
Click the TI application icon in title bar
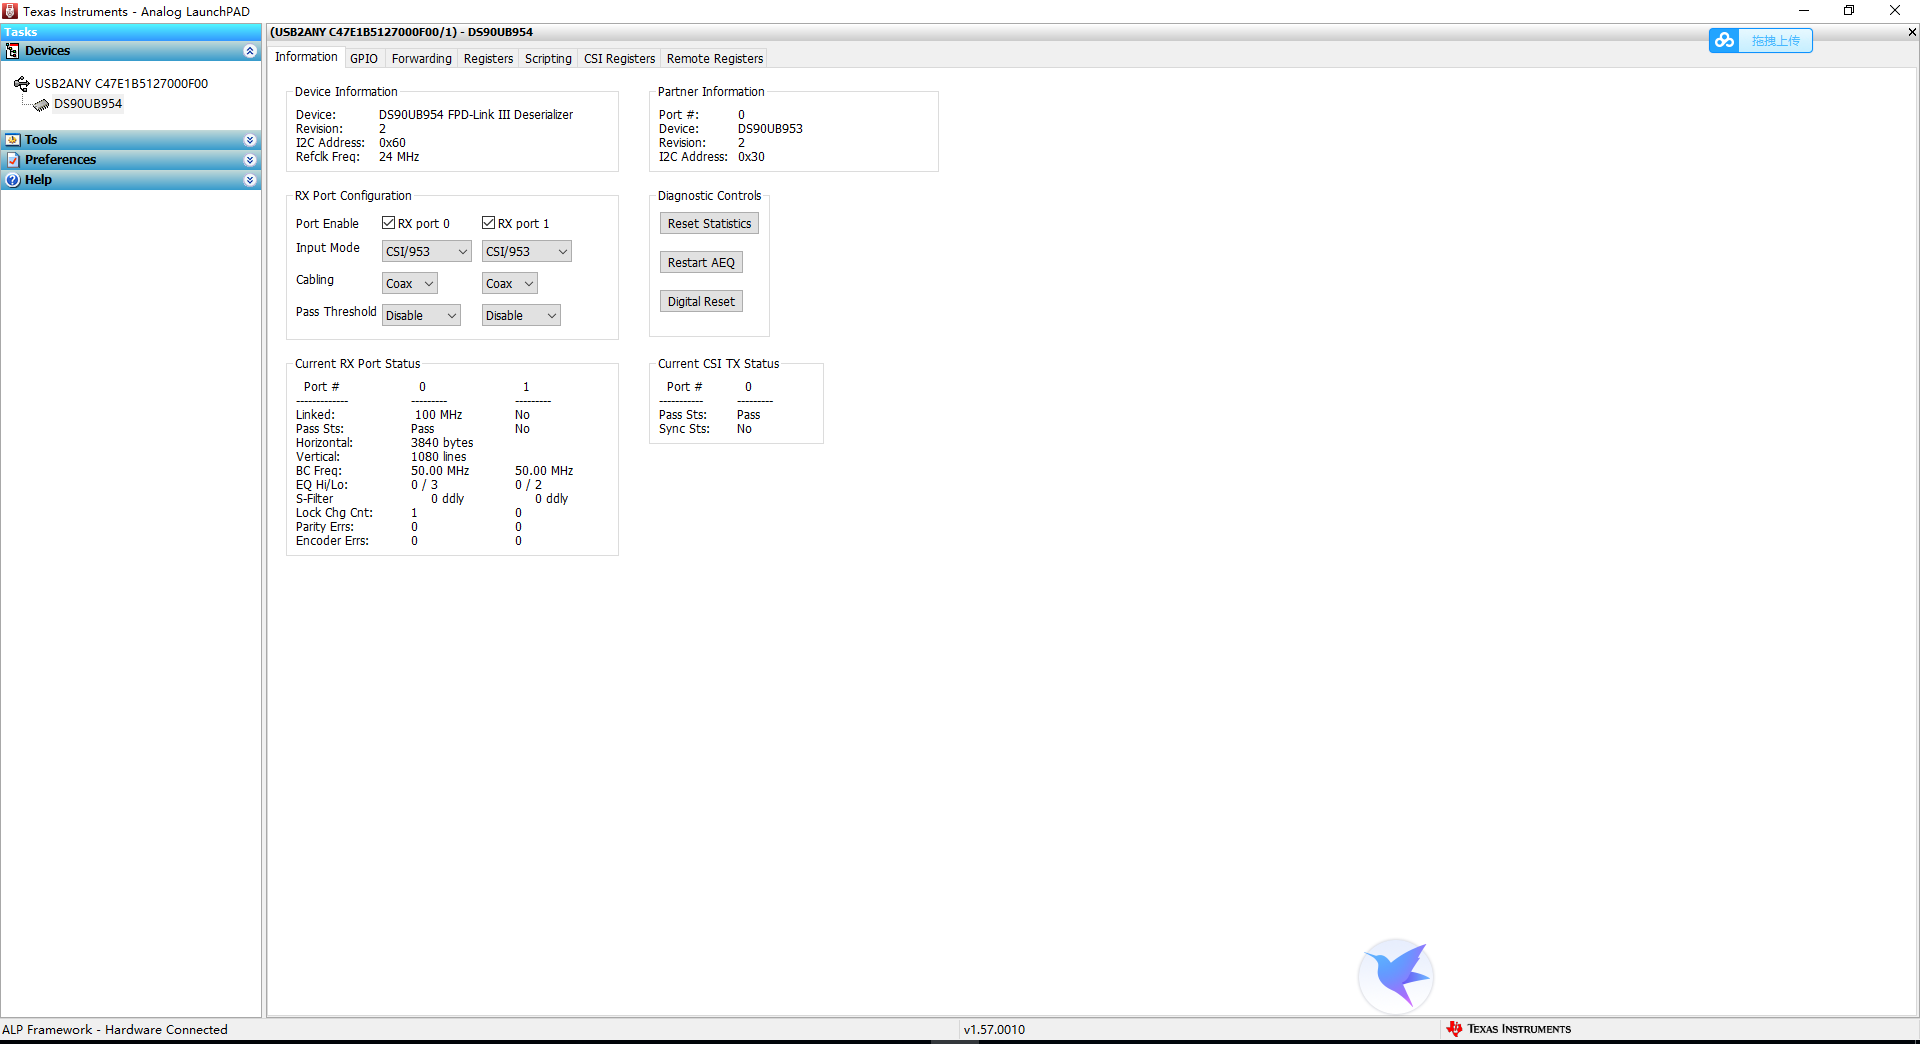(9, 11)
